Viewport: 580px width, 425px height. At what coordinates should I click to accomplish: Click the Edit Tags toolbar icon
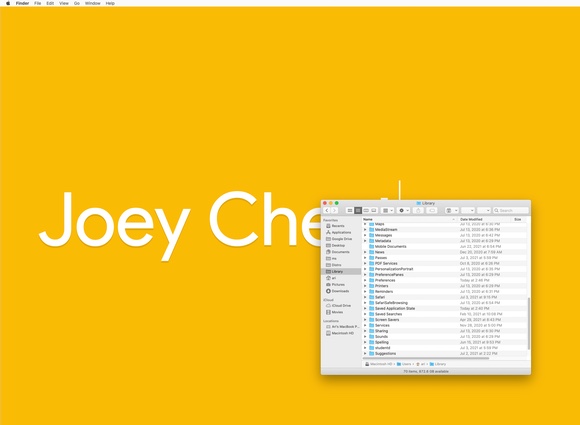click(432, 210)
